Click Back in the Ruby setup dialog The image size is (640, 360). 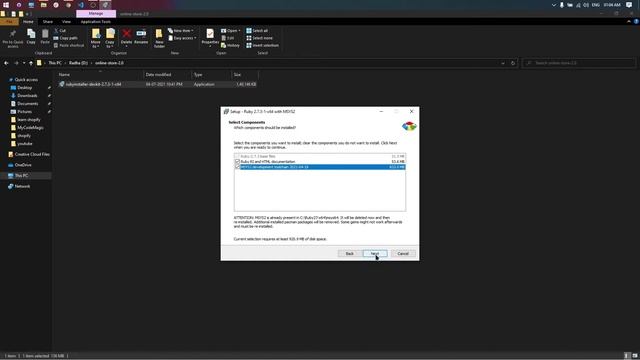click(349, 253)
